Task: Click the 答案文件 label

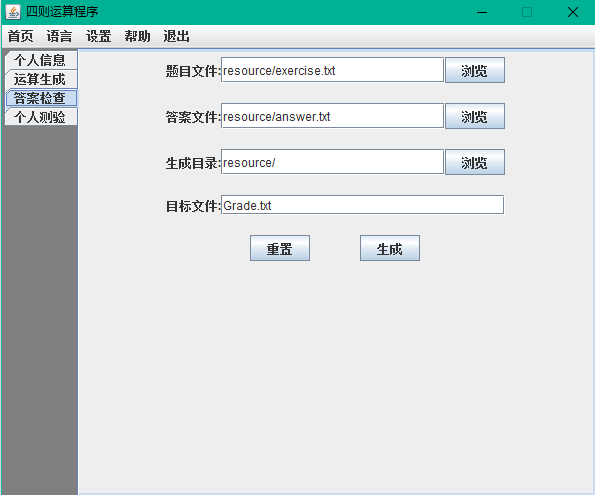Action: pyautogui.click(x=193, y=117)
